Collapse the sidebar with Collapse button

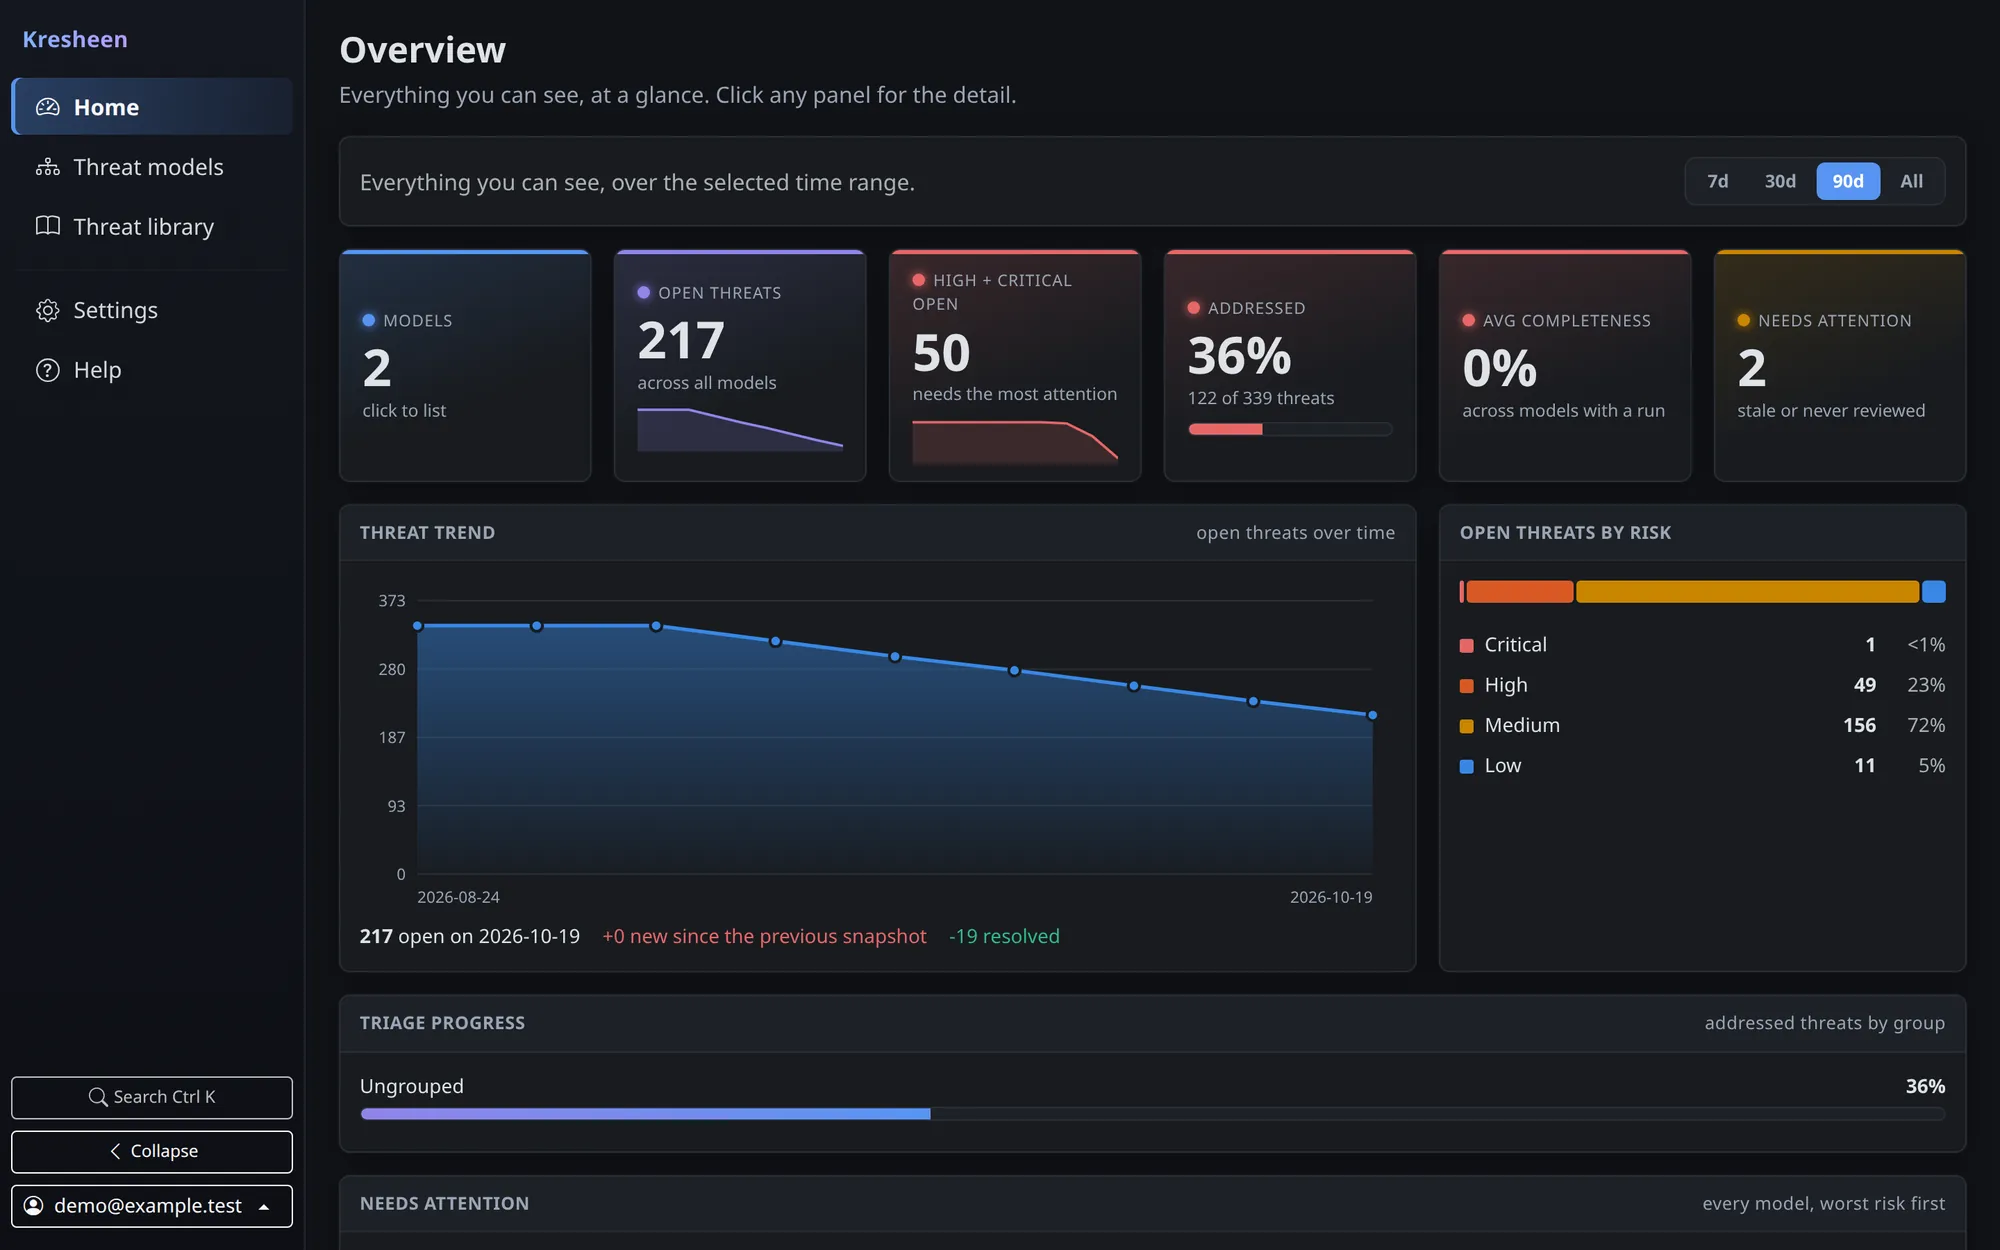click(152, 1151)
